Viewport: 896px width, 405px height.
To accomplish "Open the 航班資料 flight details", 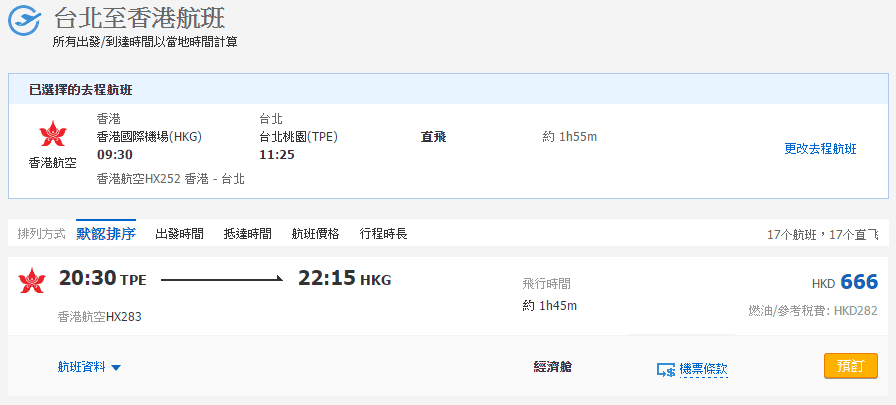I will [x=82, y=367].
